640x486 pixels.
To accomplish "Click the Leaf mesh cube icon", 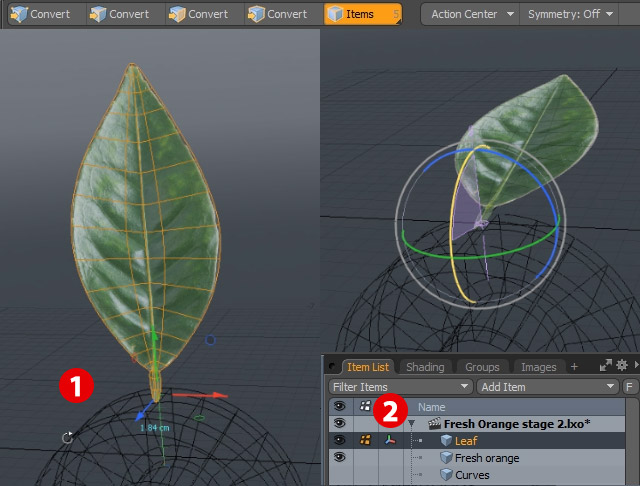I will (446, 441).
